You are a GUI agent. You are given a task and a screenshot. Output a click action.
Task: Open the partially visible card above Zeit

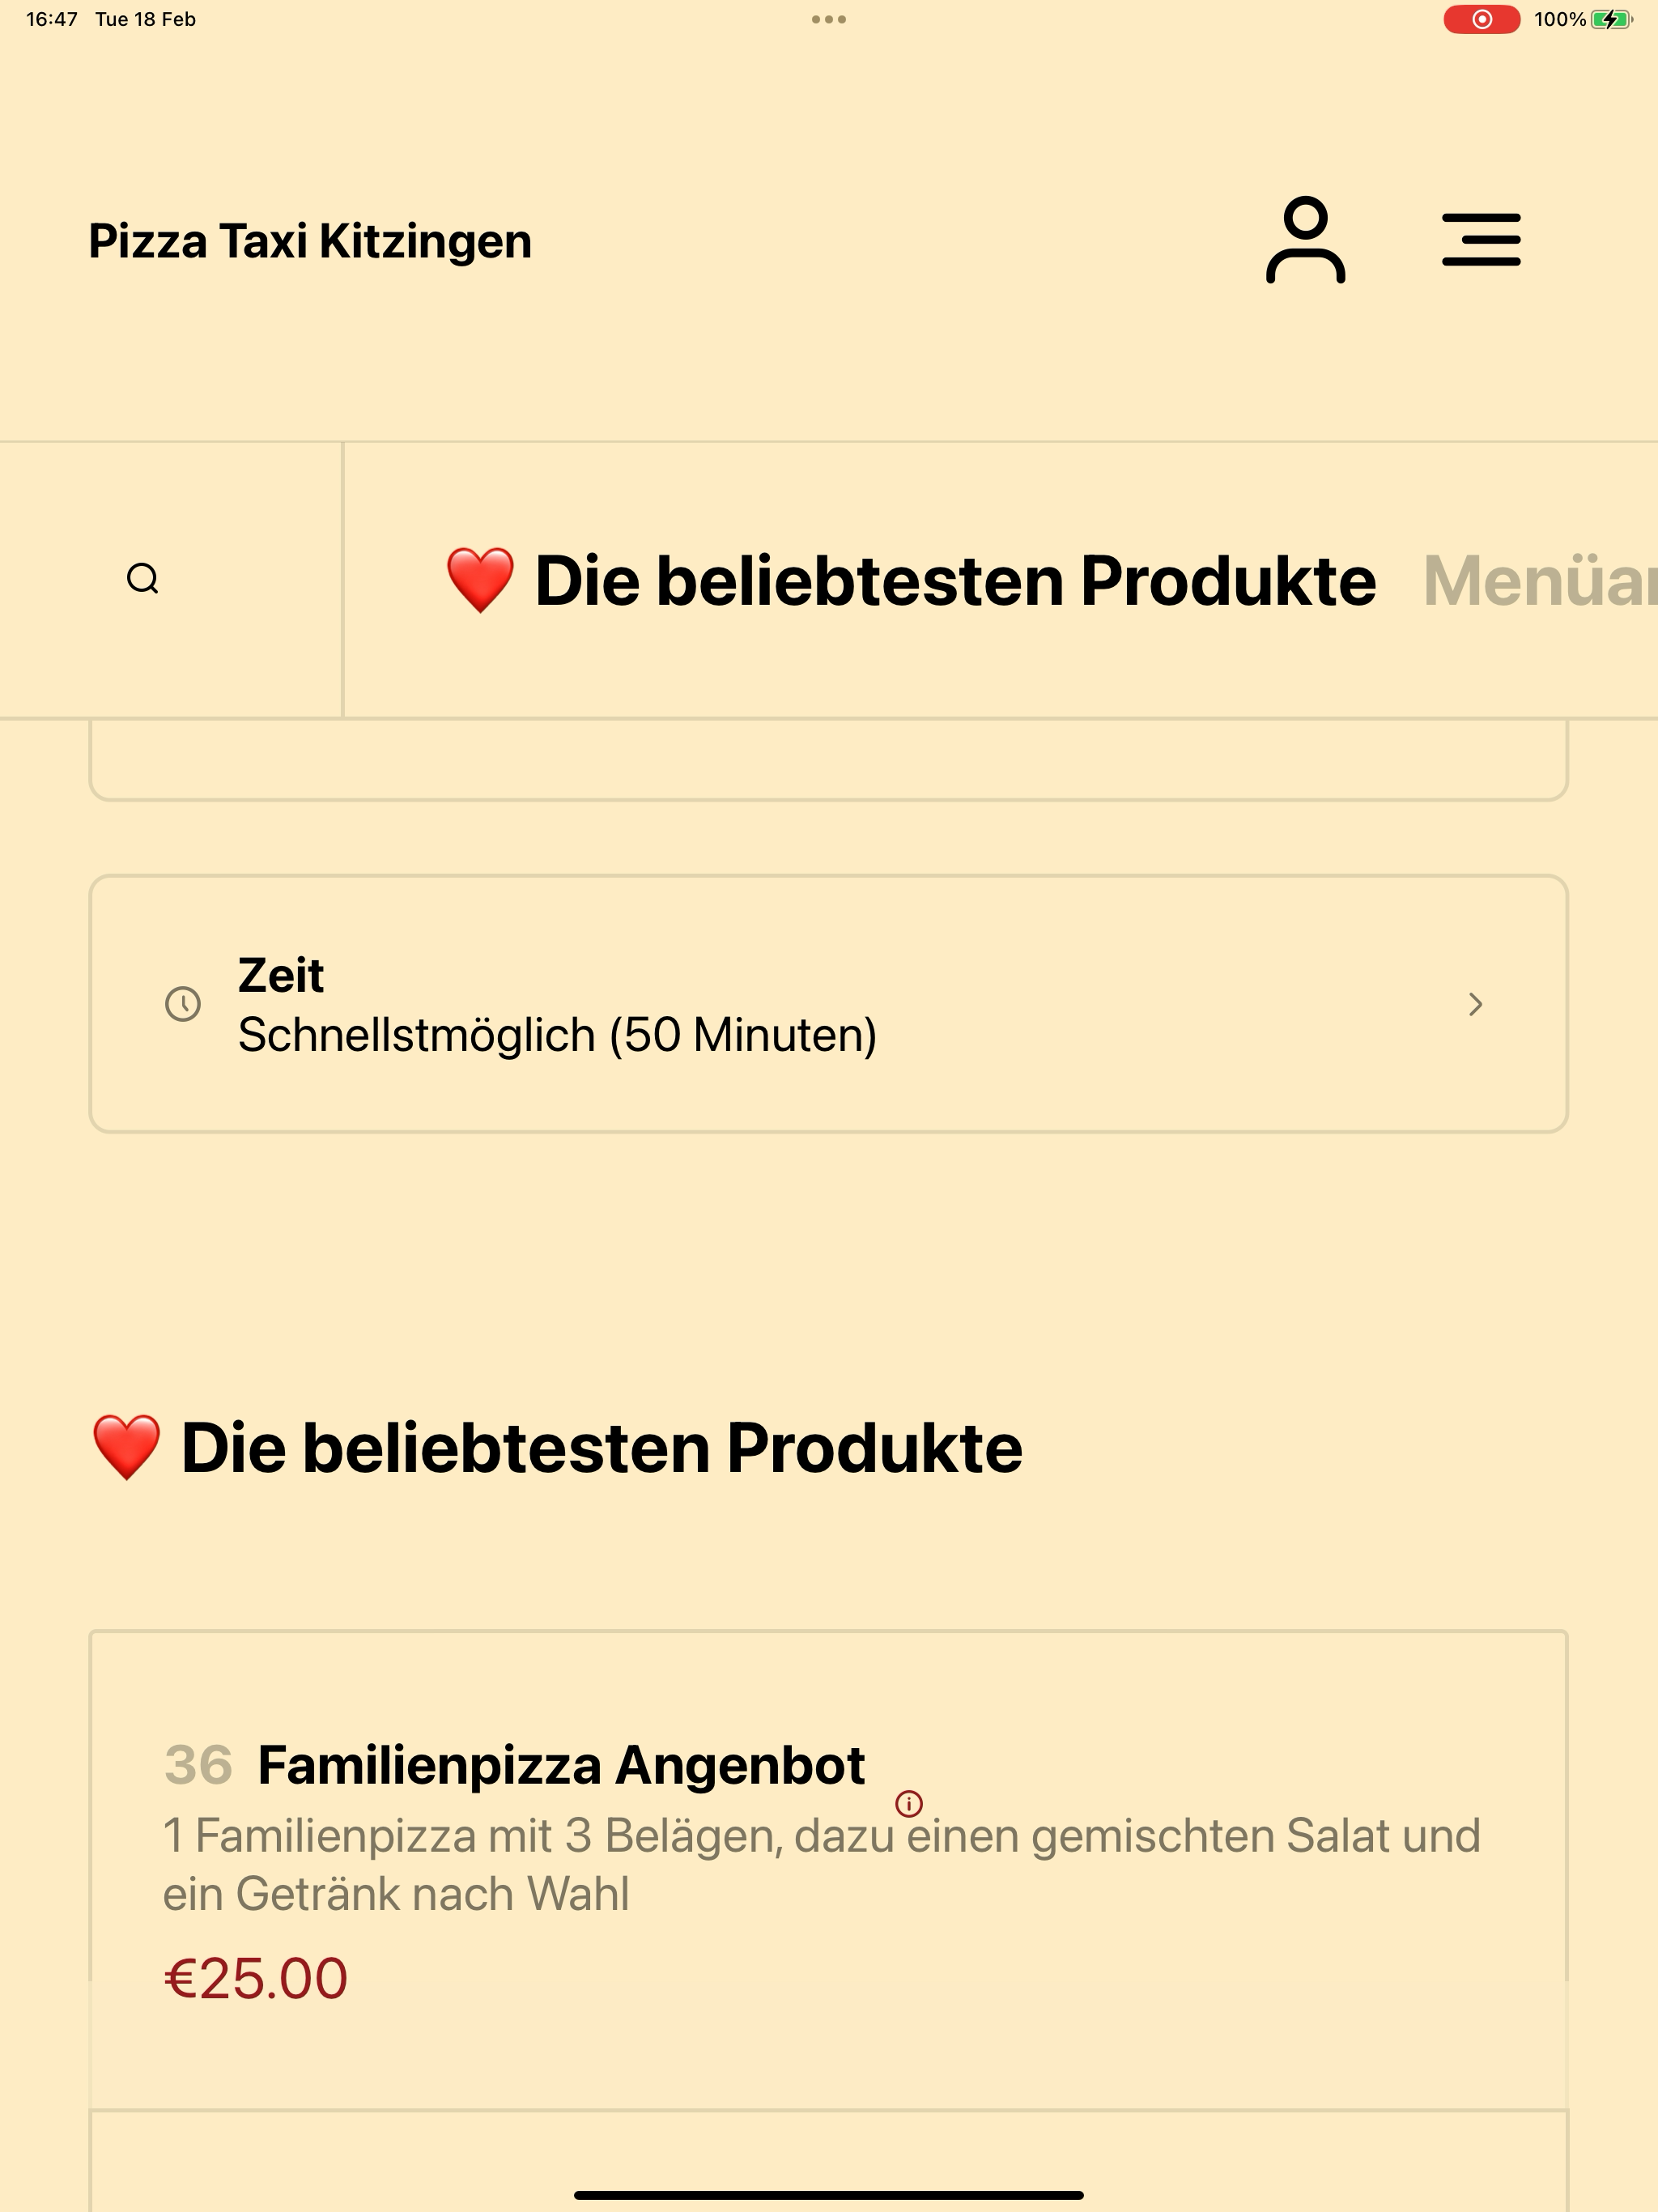coord(828,760)
